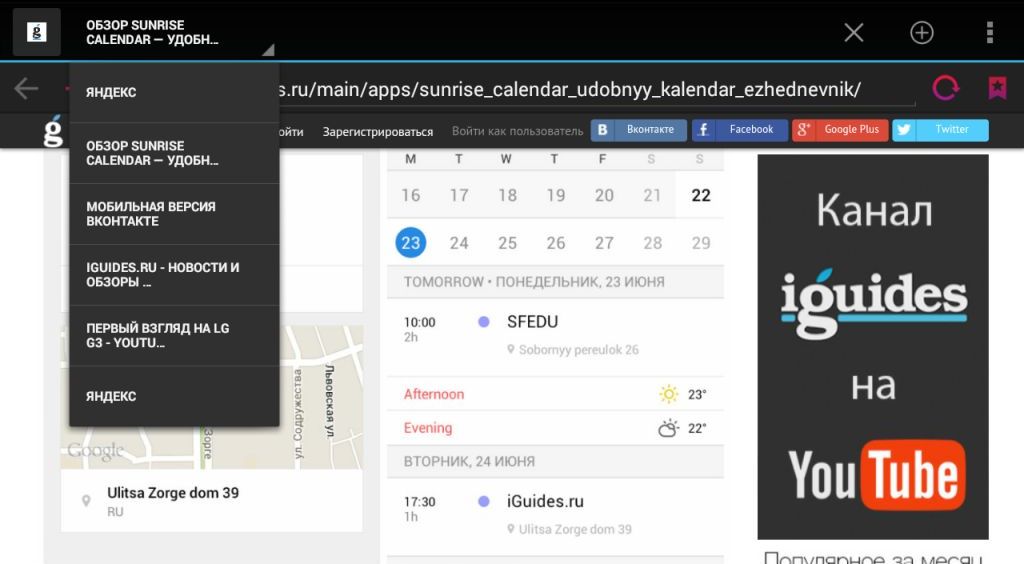Open the iGuides.ru calendar event
This screenshot has height=564, width=1024.
[555, 516]
